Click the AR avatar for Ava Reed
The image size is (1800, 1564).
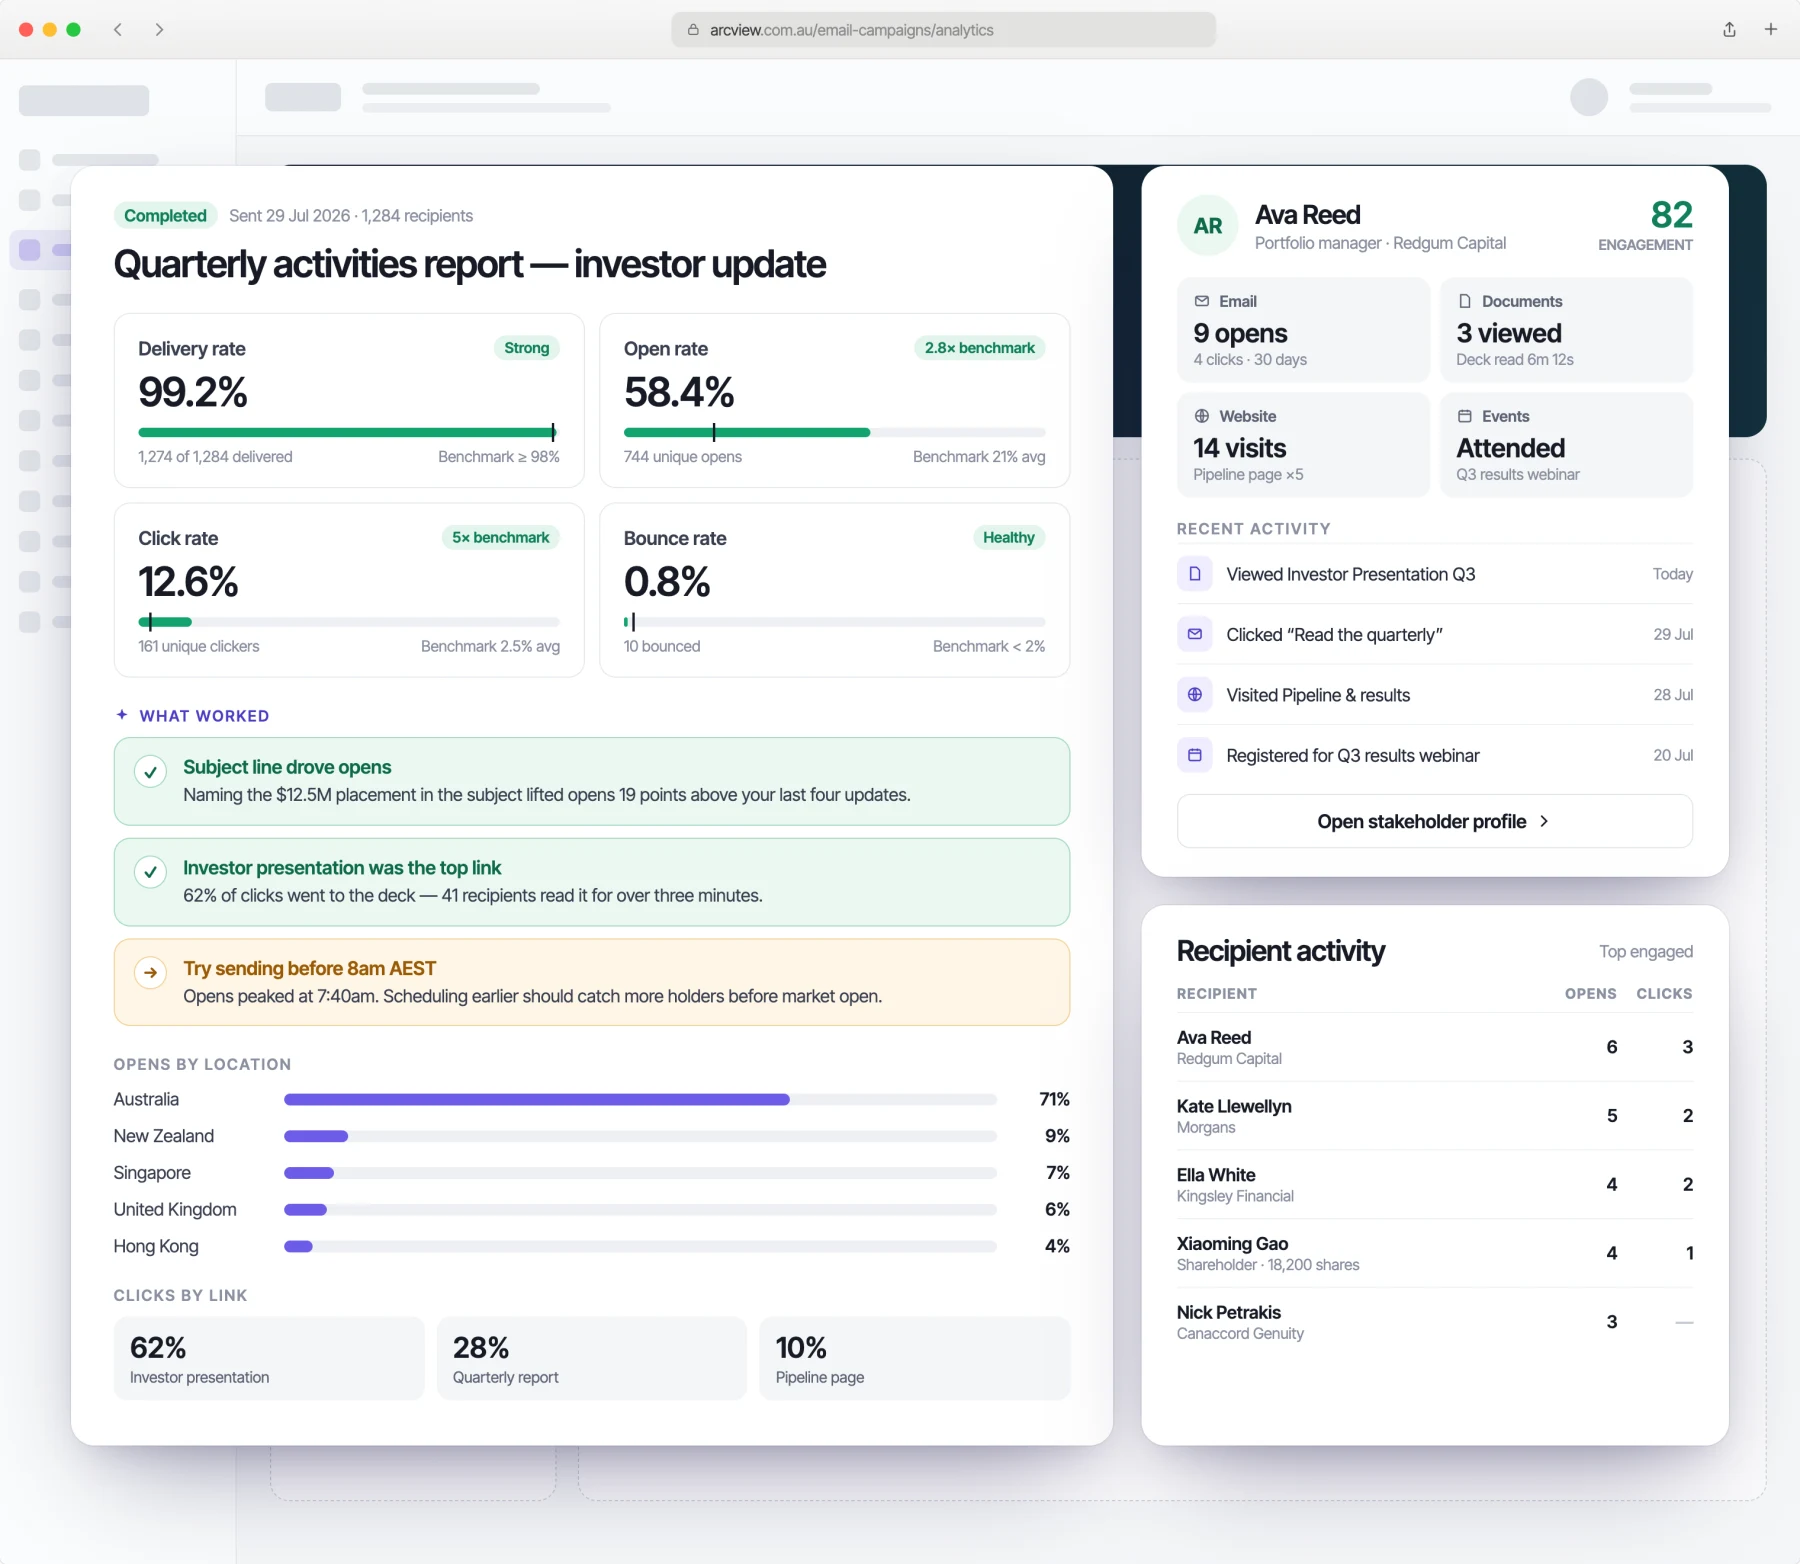pos(1208,226)
